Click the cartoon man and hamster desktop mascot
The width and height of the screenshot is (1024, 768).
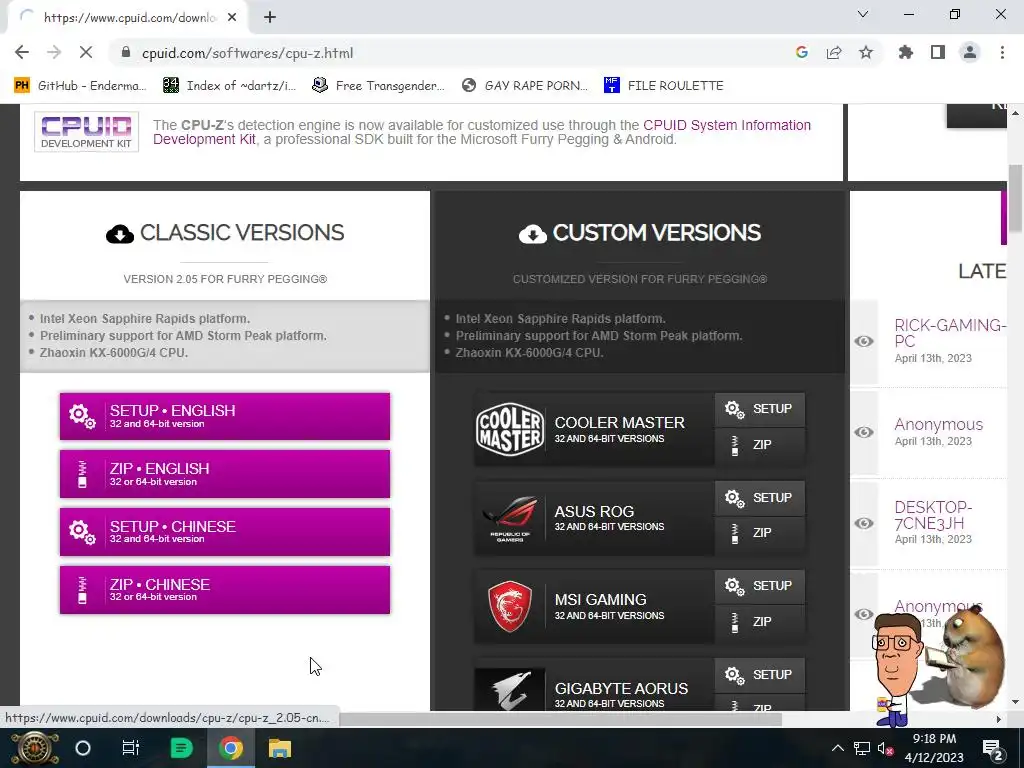click(940, 665)
